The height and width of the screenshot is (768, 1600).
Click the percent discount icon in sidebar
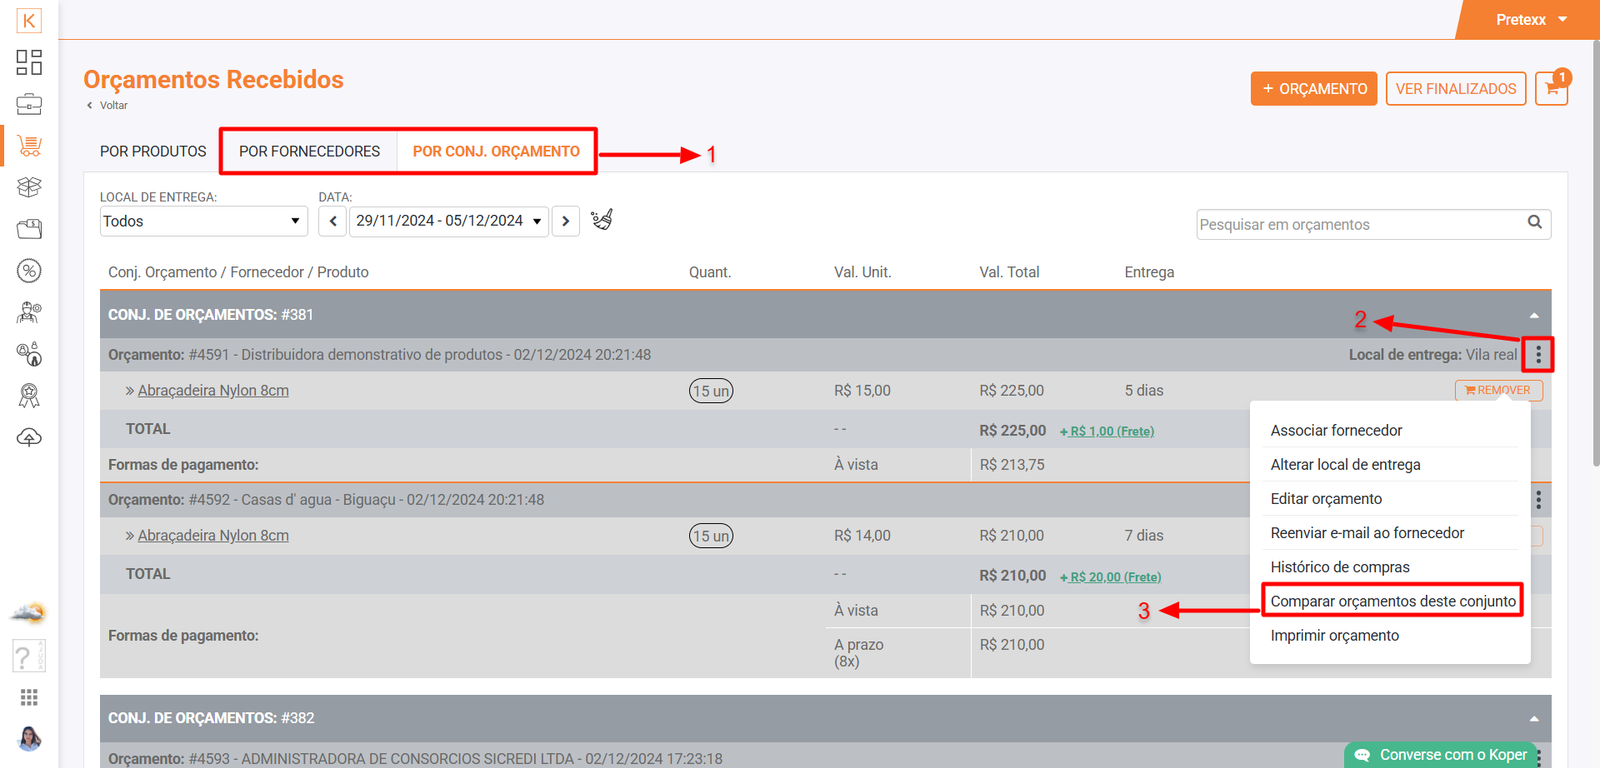29,271
